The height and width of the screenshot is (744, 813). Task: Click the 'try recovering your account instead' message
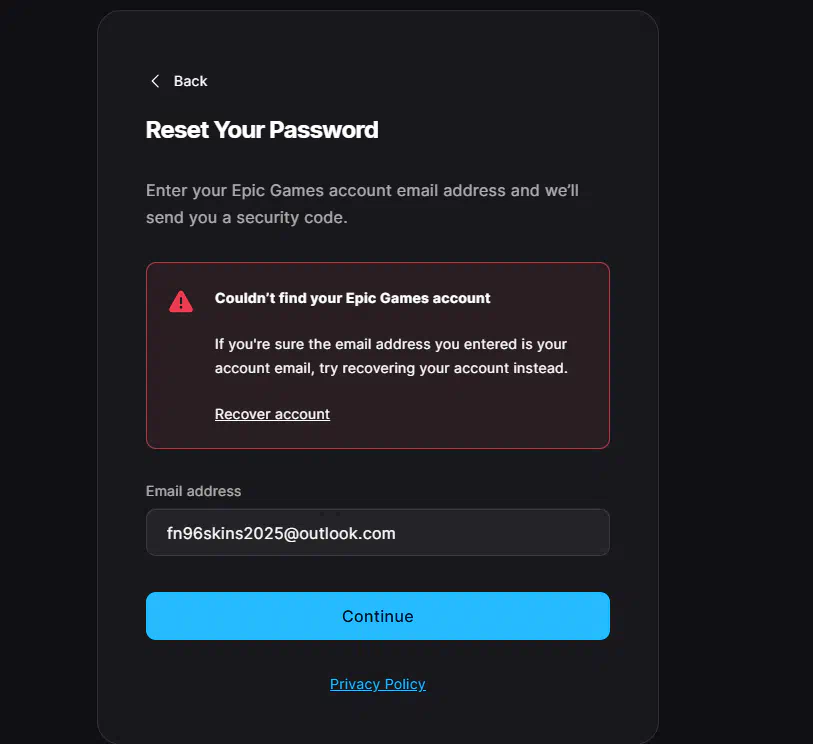pyautogui.click(x=443, y=368)
